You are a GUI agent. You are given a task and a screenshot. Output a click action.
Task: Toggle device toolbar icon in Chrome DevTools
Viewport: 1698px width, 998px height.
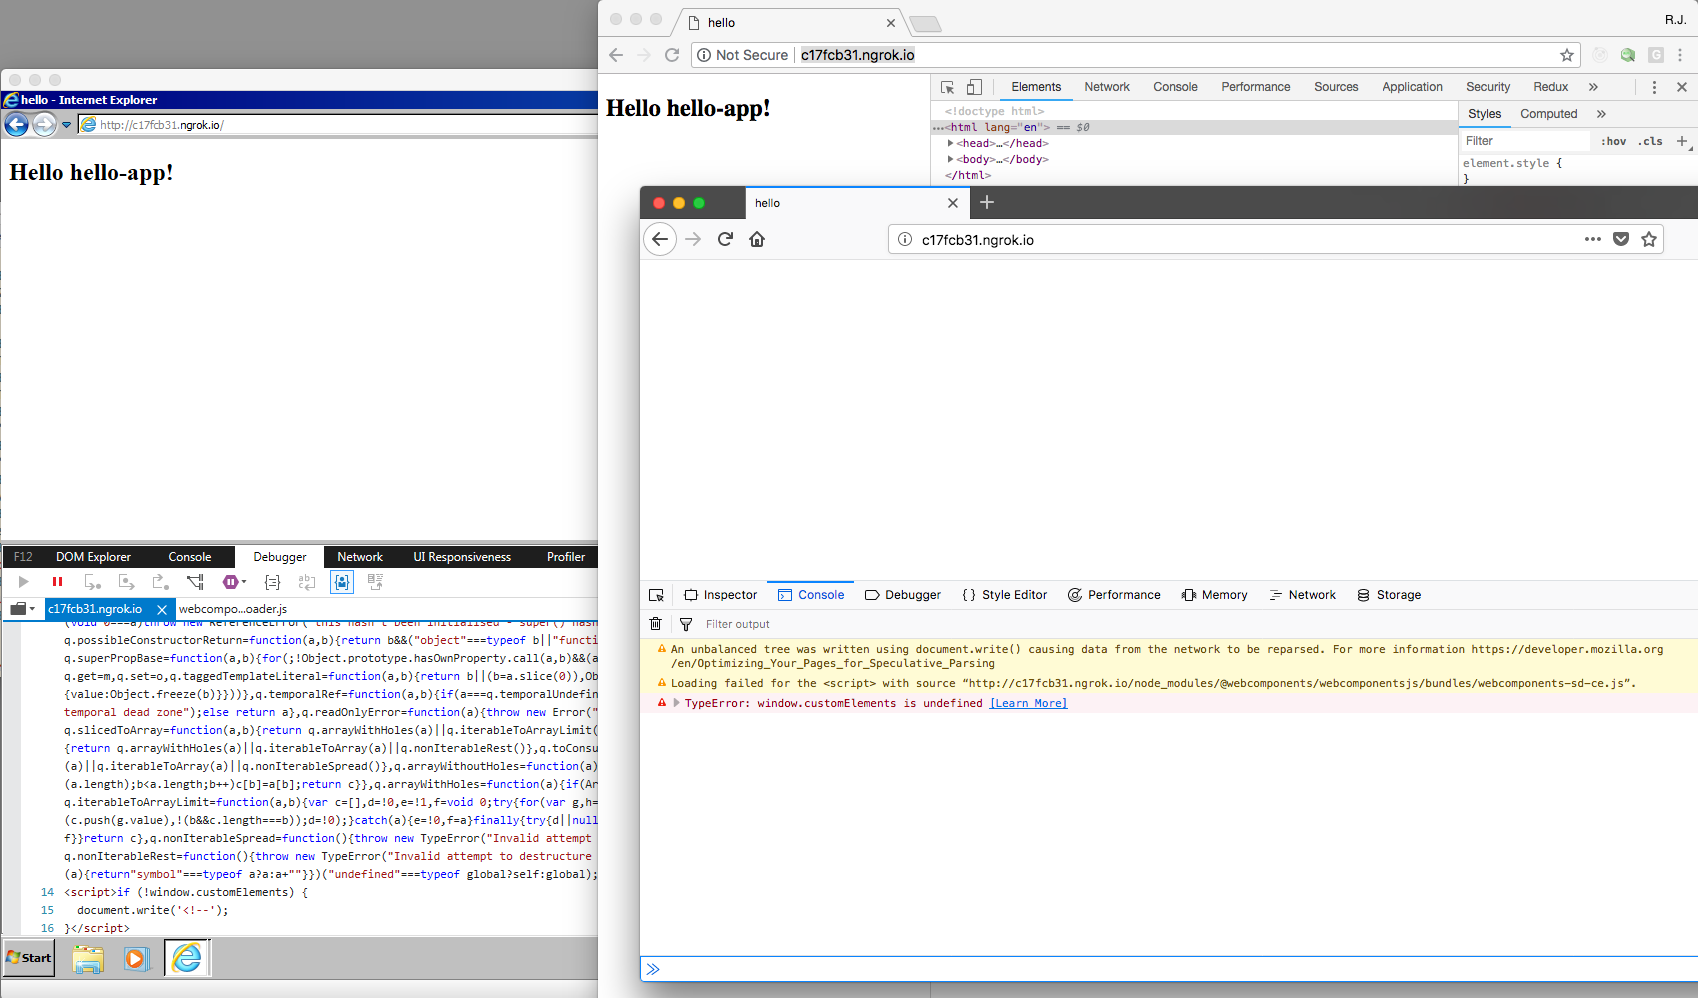974,88
